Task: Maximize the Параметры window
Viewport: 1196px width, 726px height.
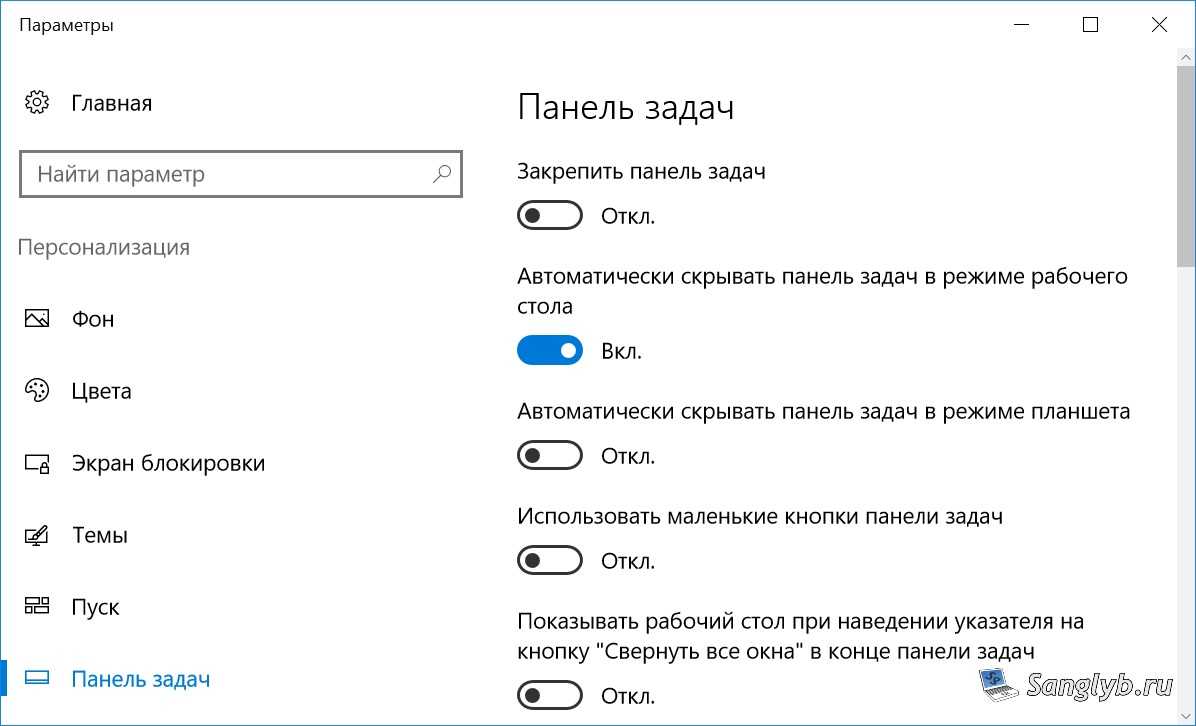Action: click(1091, 24)
